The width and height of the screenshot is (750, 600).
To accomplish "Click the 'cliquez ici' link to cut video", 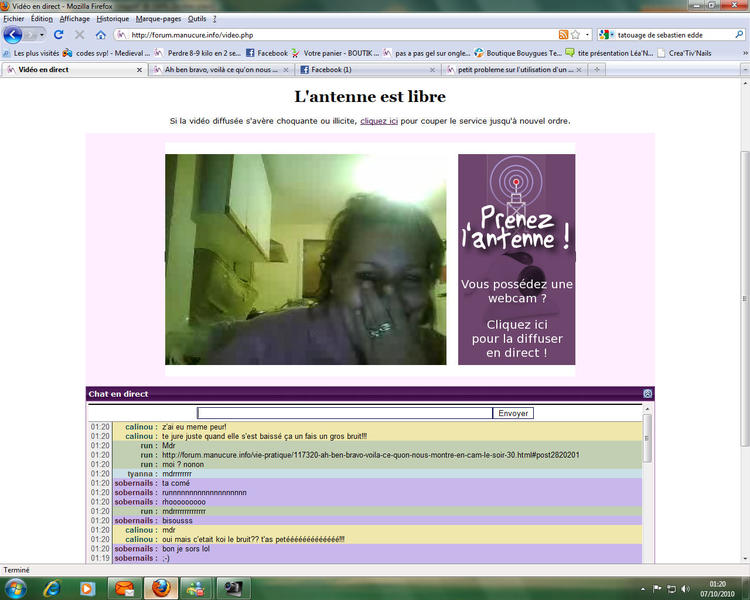I will pos(379,121).
